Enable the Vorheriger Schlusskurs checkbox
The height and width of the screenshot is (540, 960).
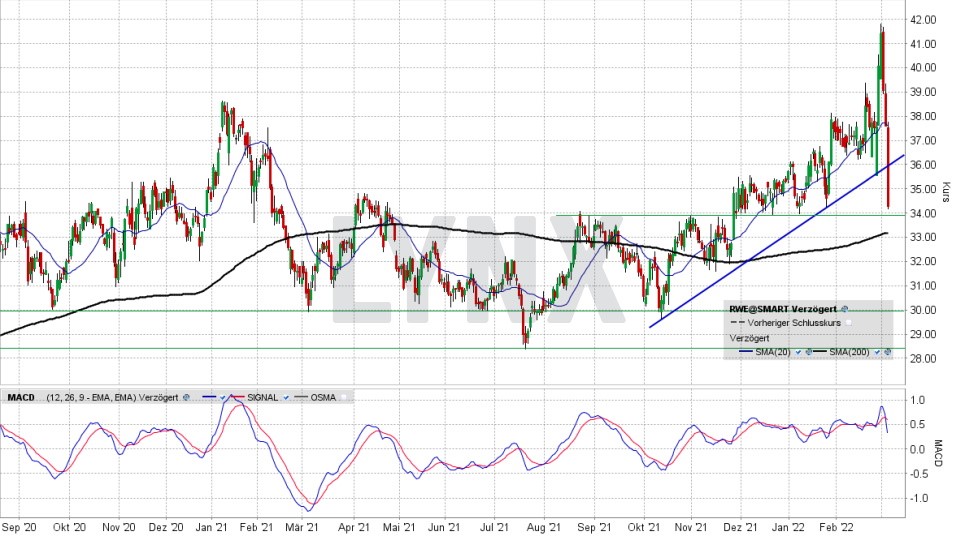pos(849,323)
